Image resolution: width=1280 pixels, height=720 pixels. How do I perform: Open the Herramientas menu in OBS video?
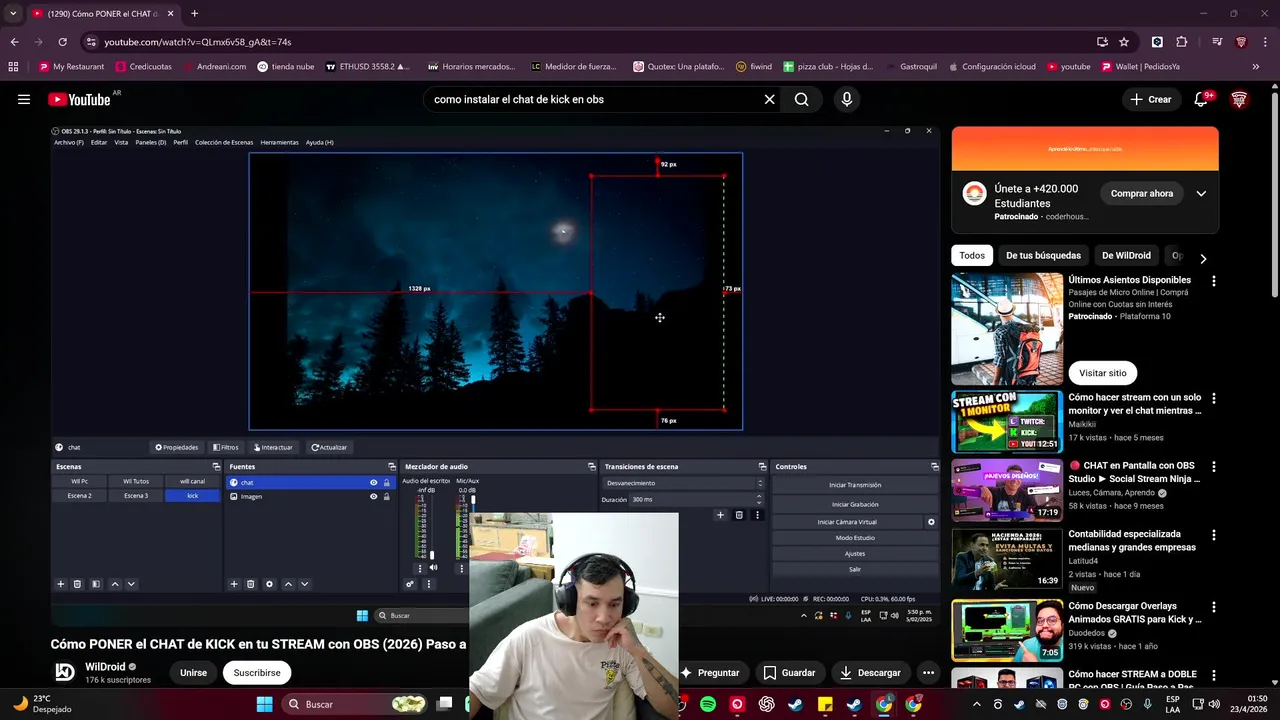tap(279, 142)
